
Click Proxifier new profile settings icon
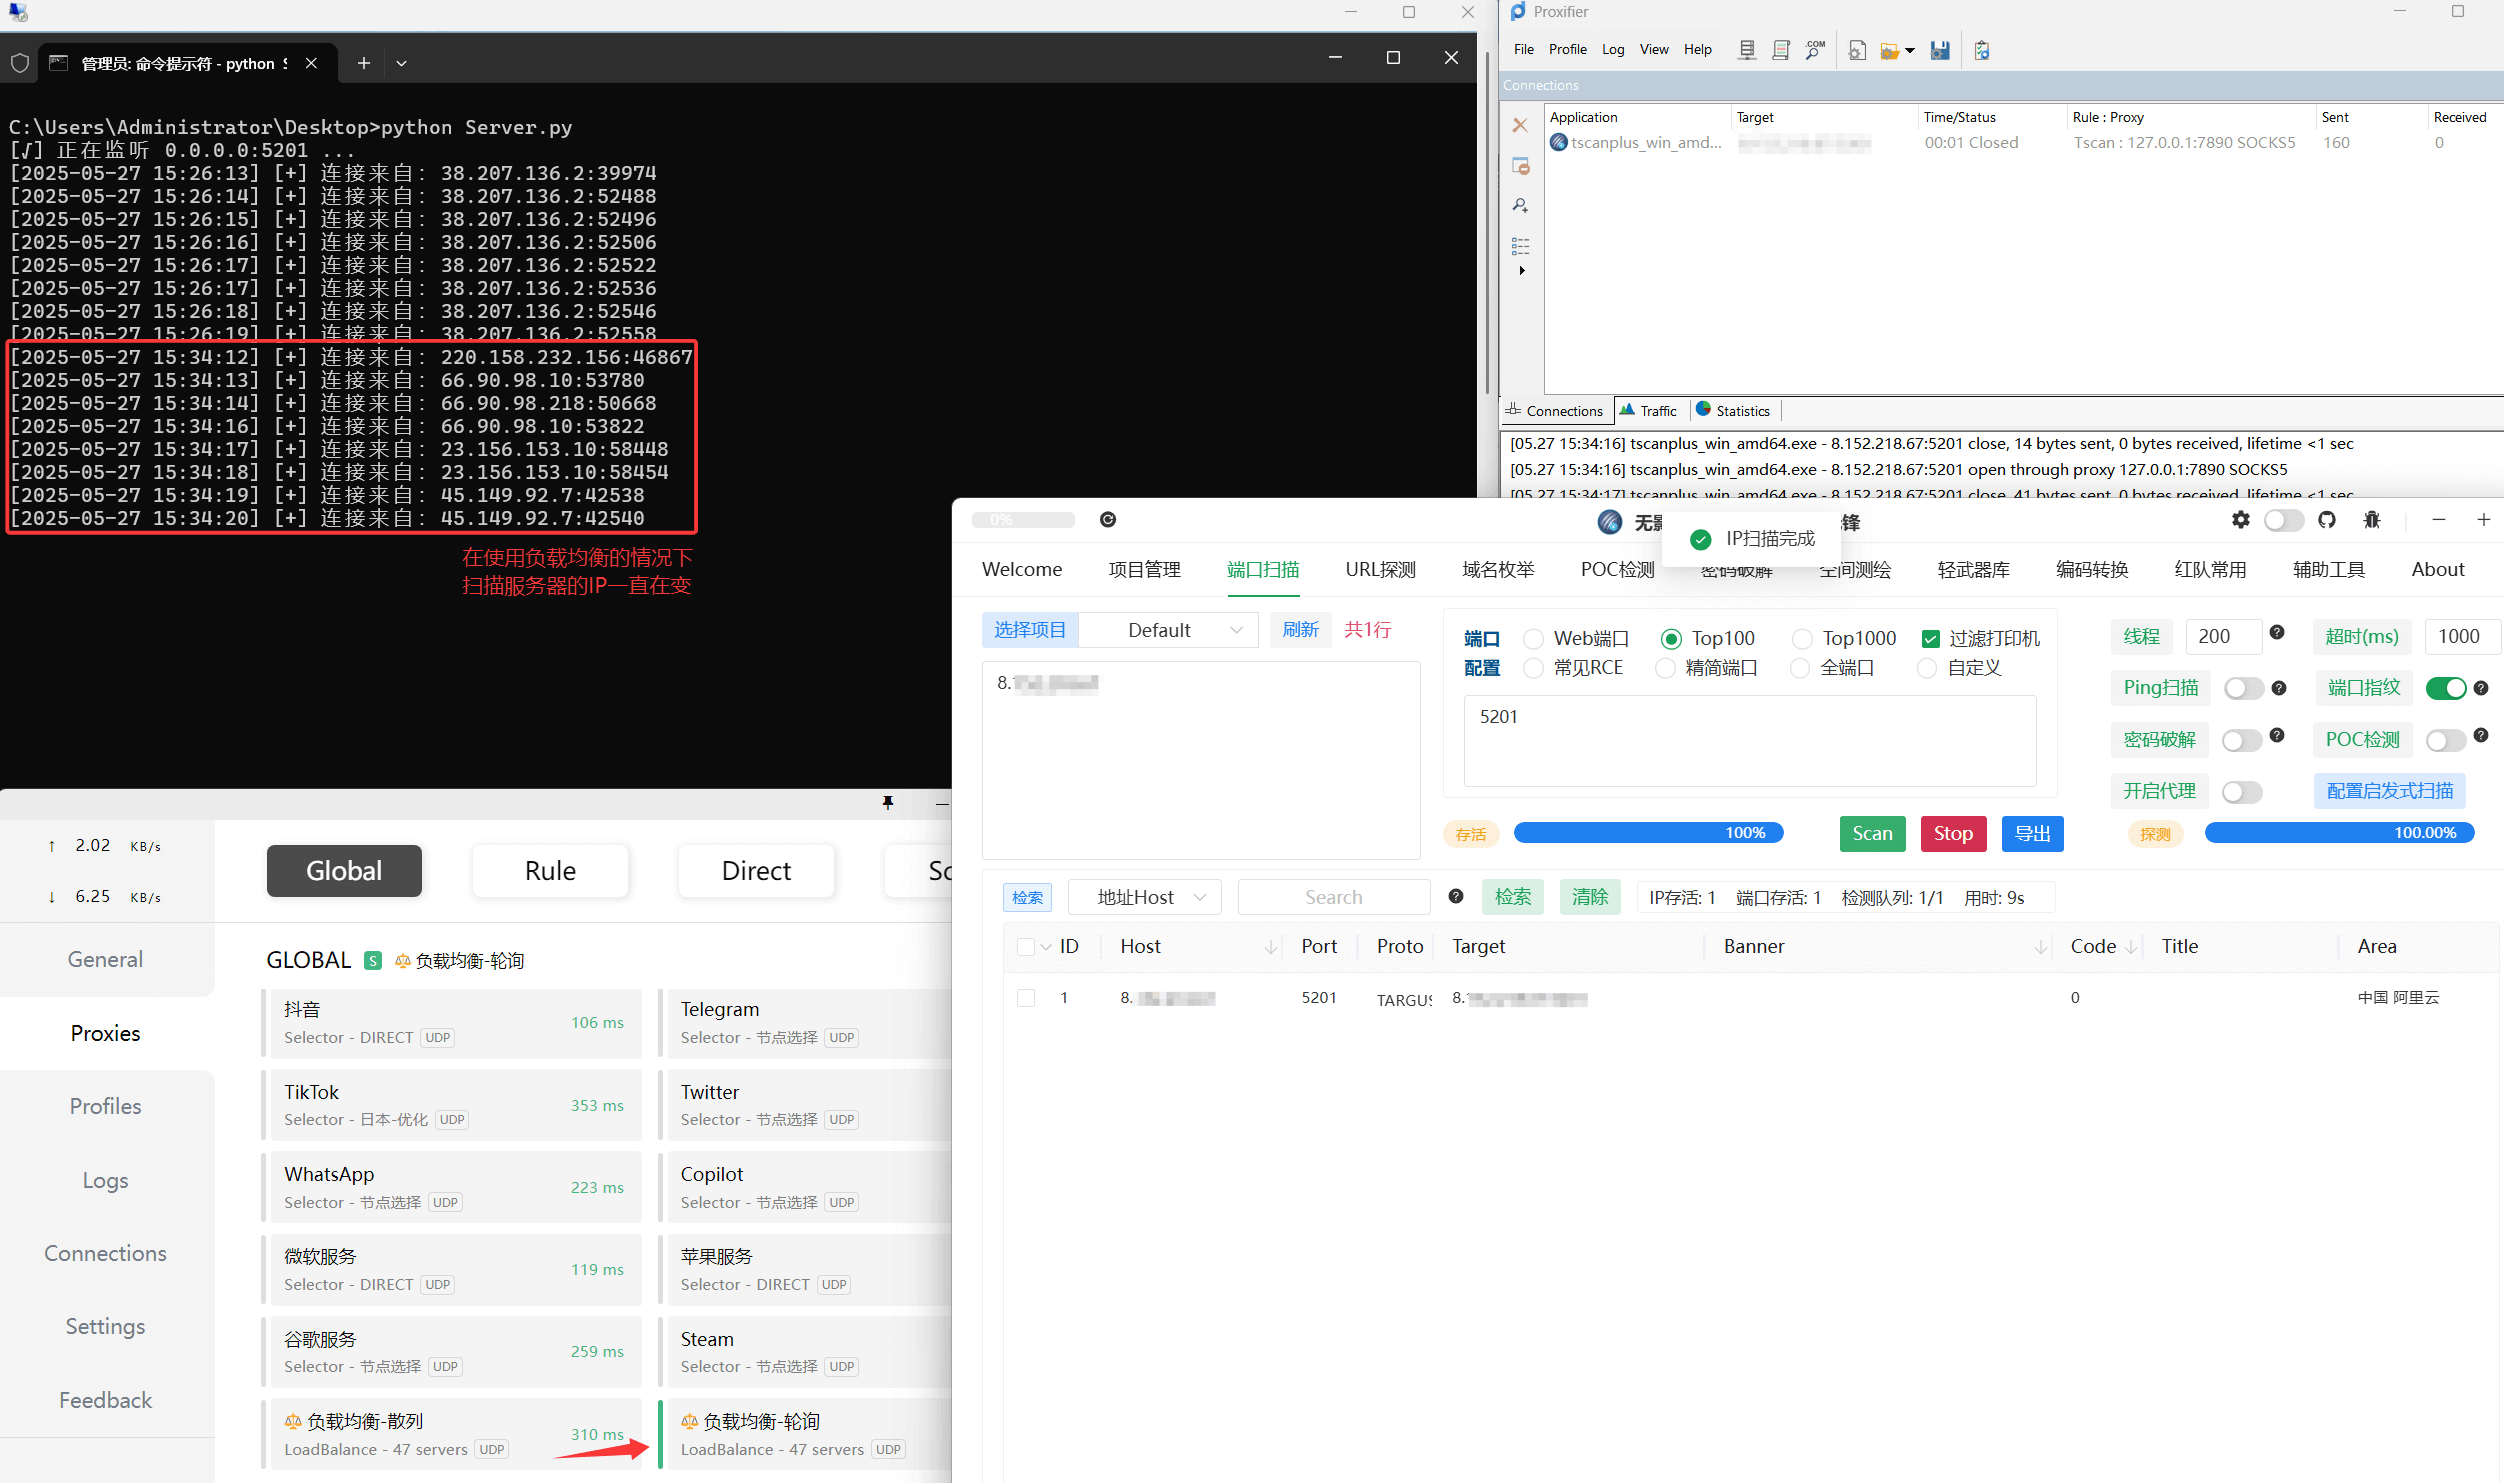tap(1857, 50)
